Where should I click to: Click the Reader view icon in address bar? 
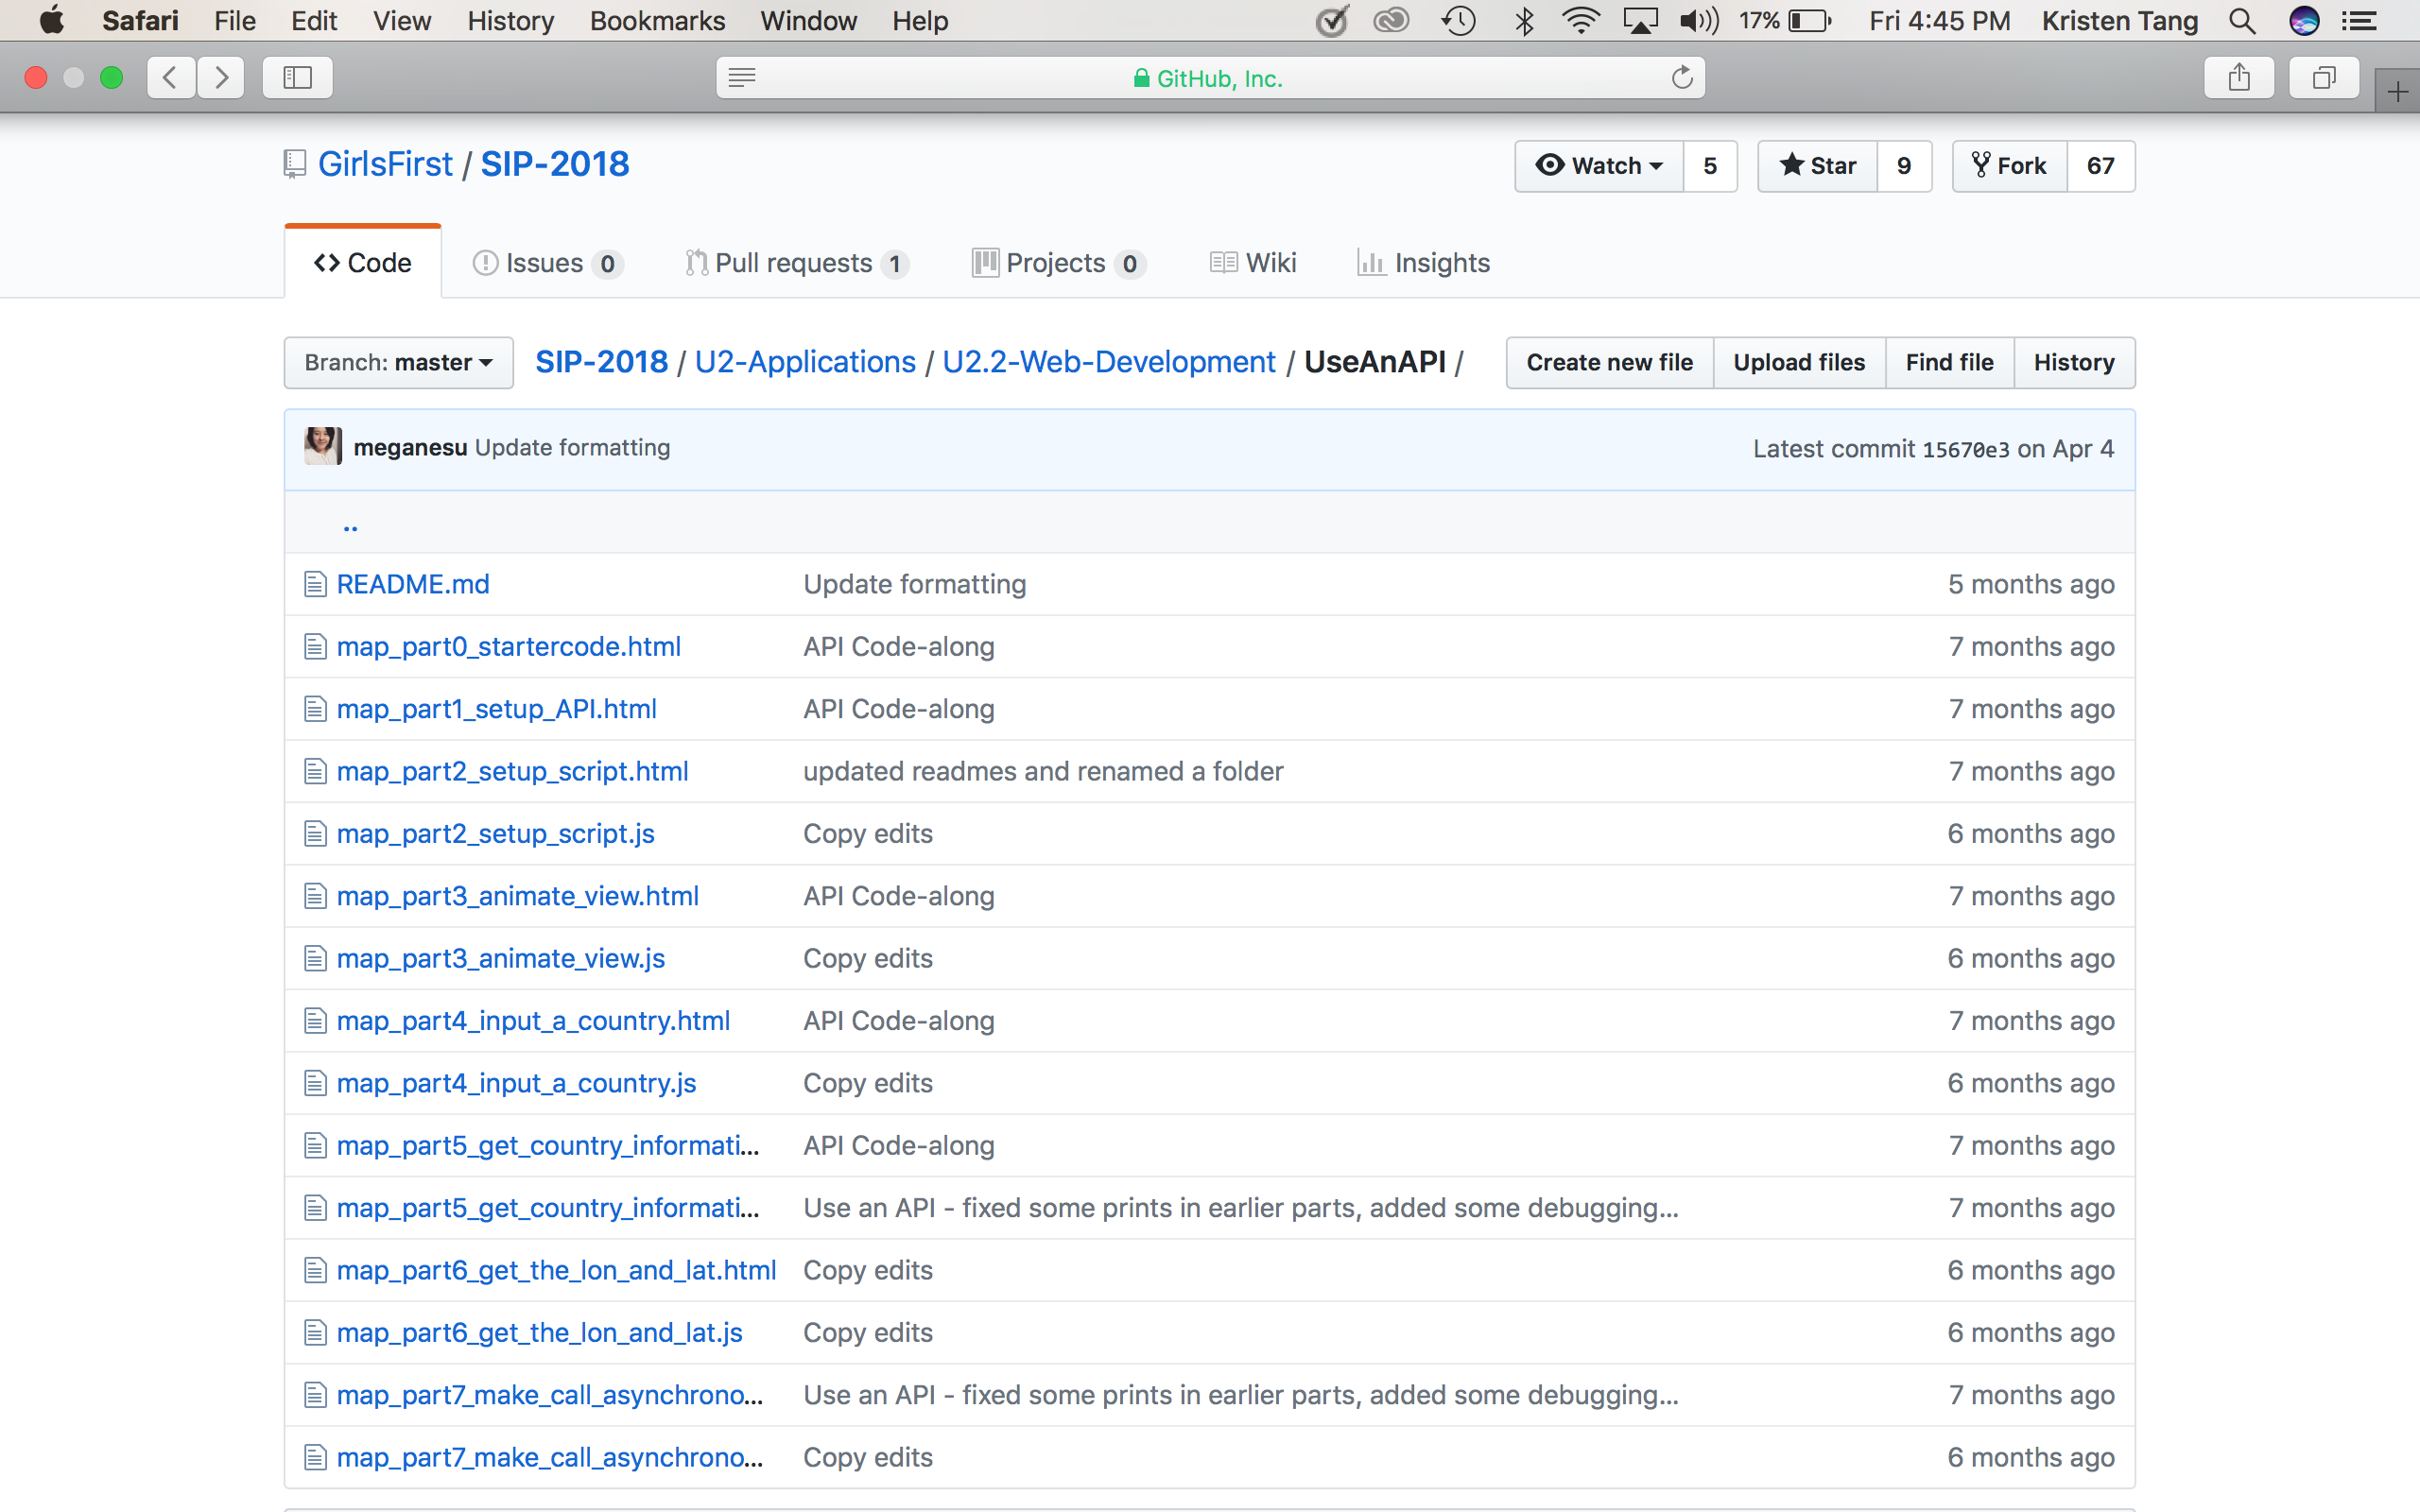[742, 77]
